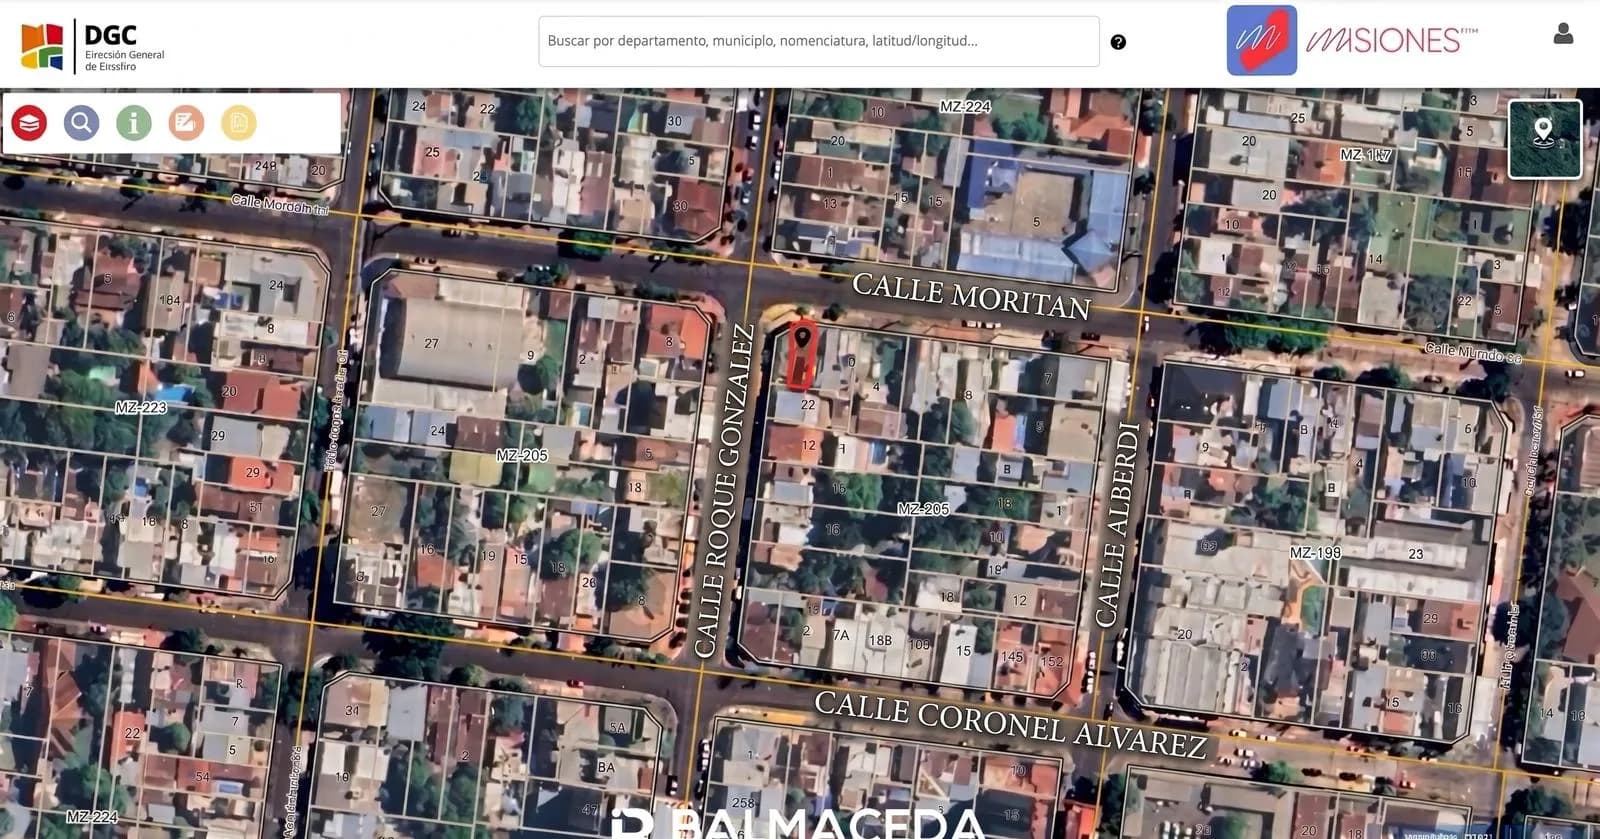Image resolution: width=1600 pixels, height=839 pixels.
Task: Click parcel number 145
Action: (1012, 657)
